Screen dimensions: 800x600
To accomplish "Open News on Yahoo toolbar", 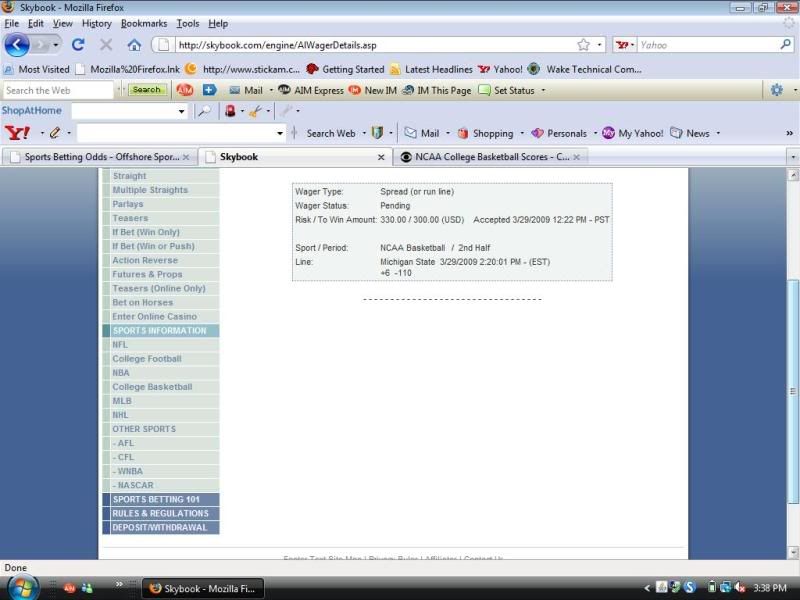I will click(x=690, y=133).
